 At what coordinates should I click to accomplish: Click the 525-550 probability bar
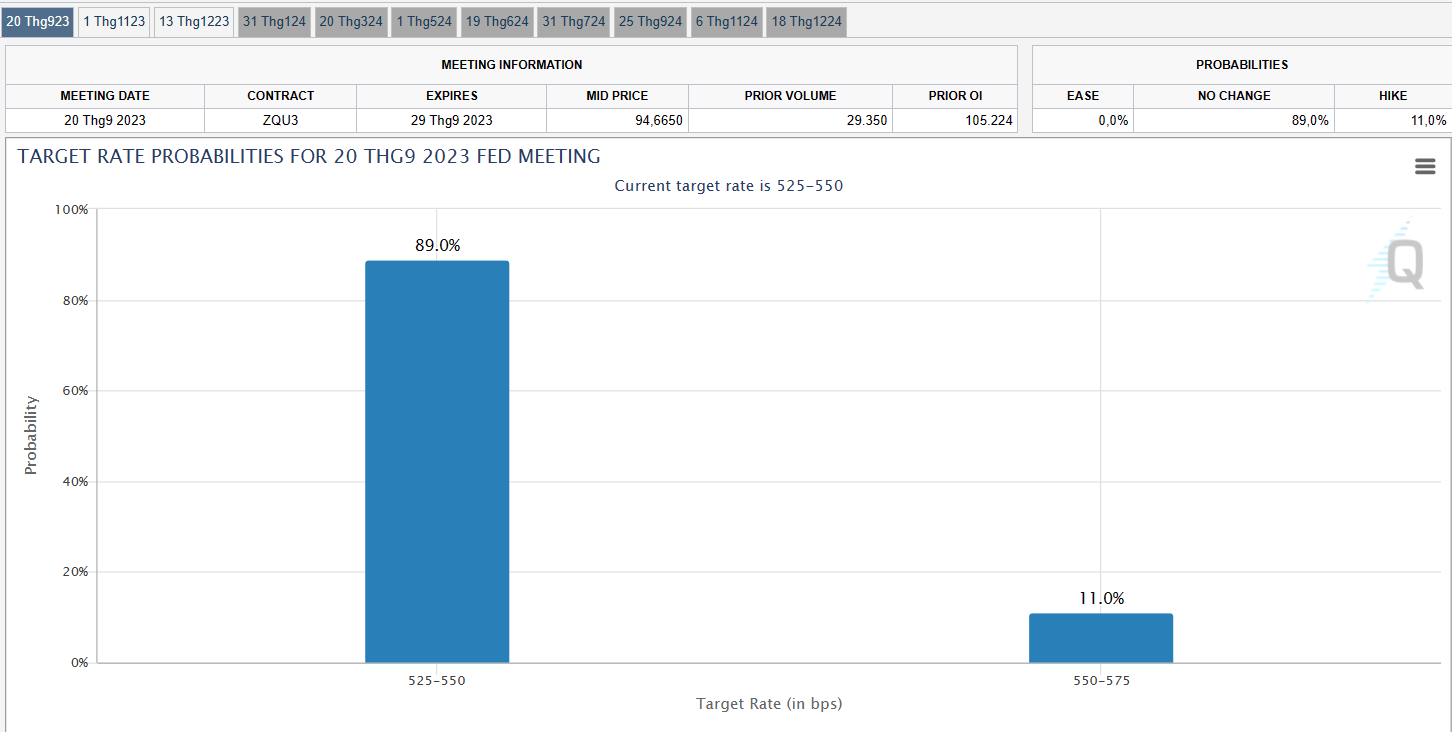point(437,462)
